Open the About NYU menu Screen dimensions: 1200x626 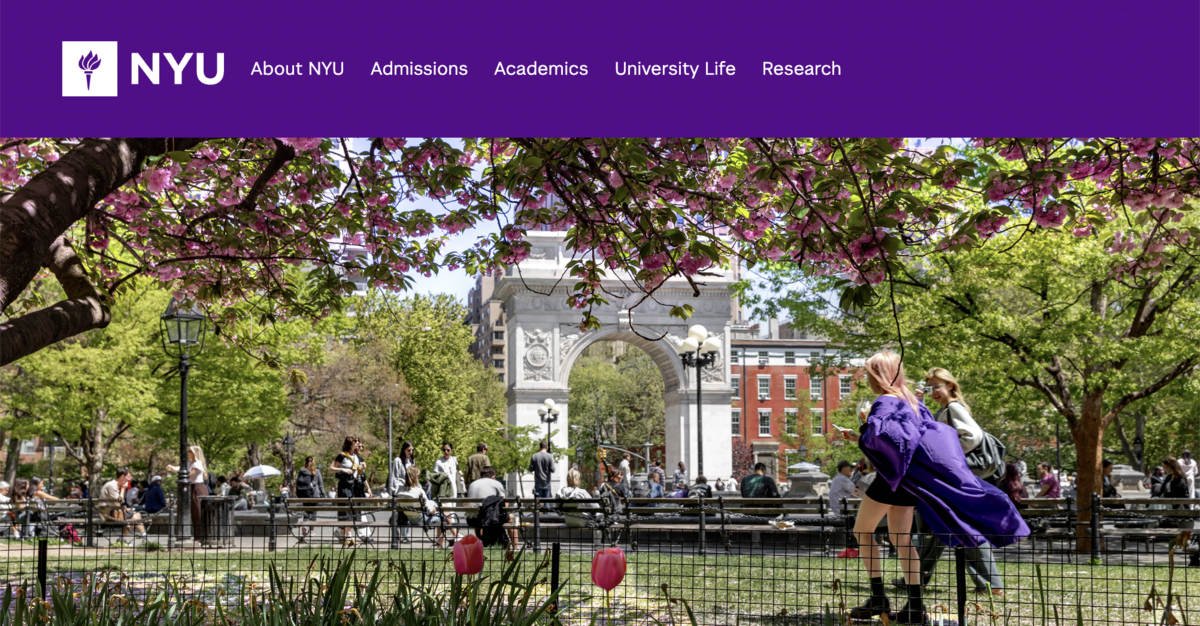point(297,69)
